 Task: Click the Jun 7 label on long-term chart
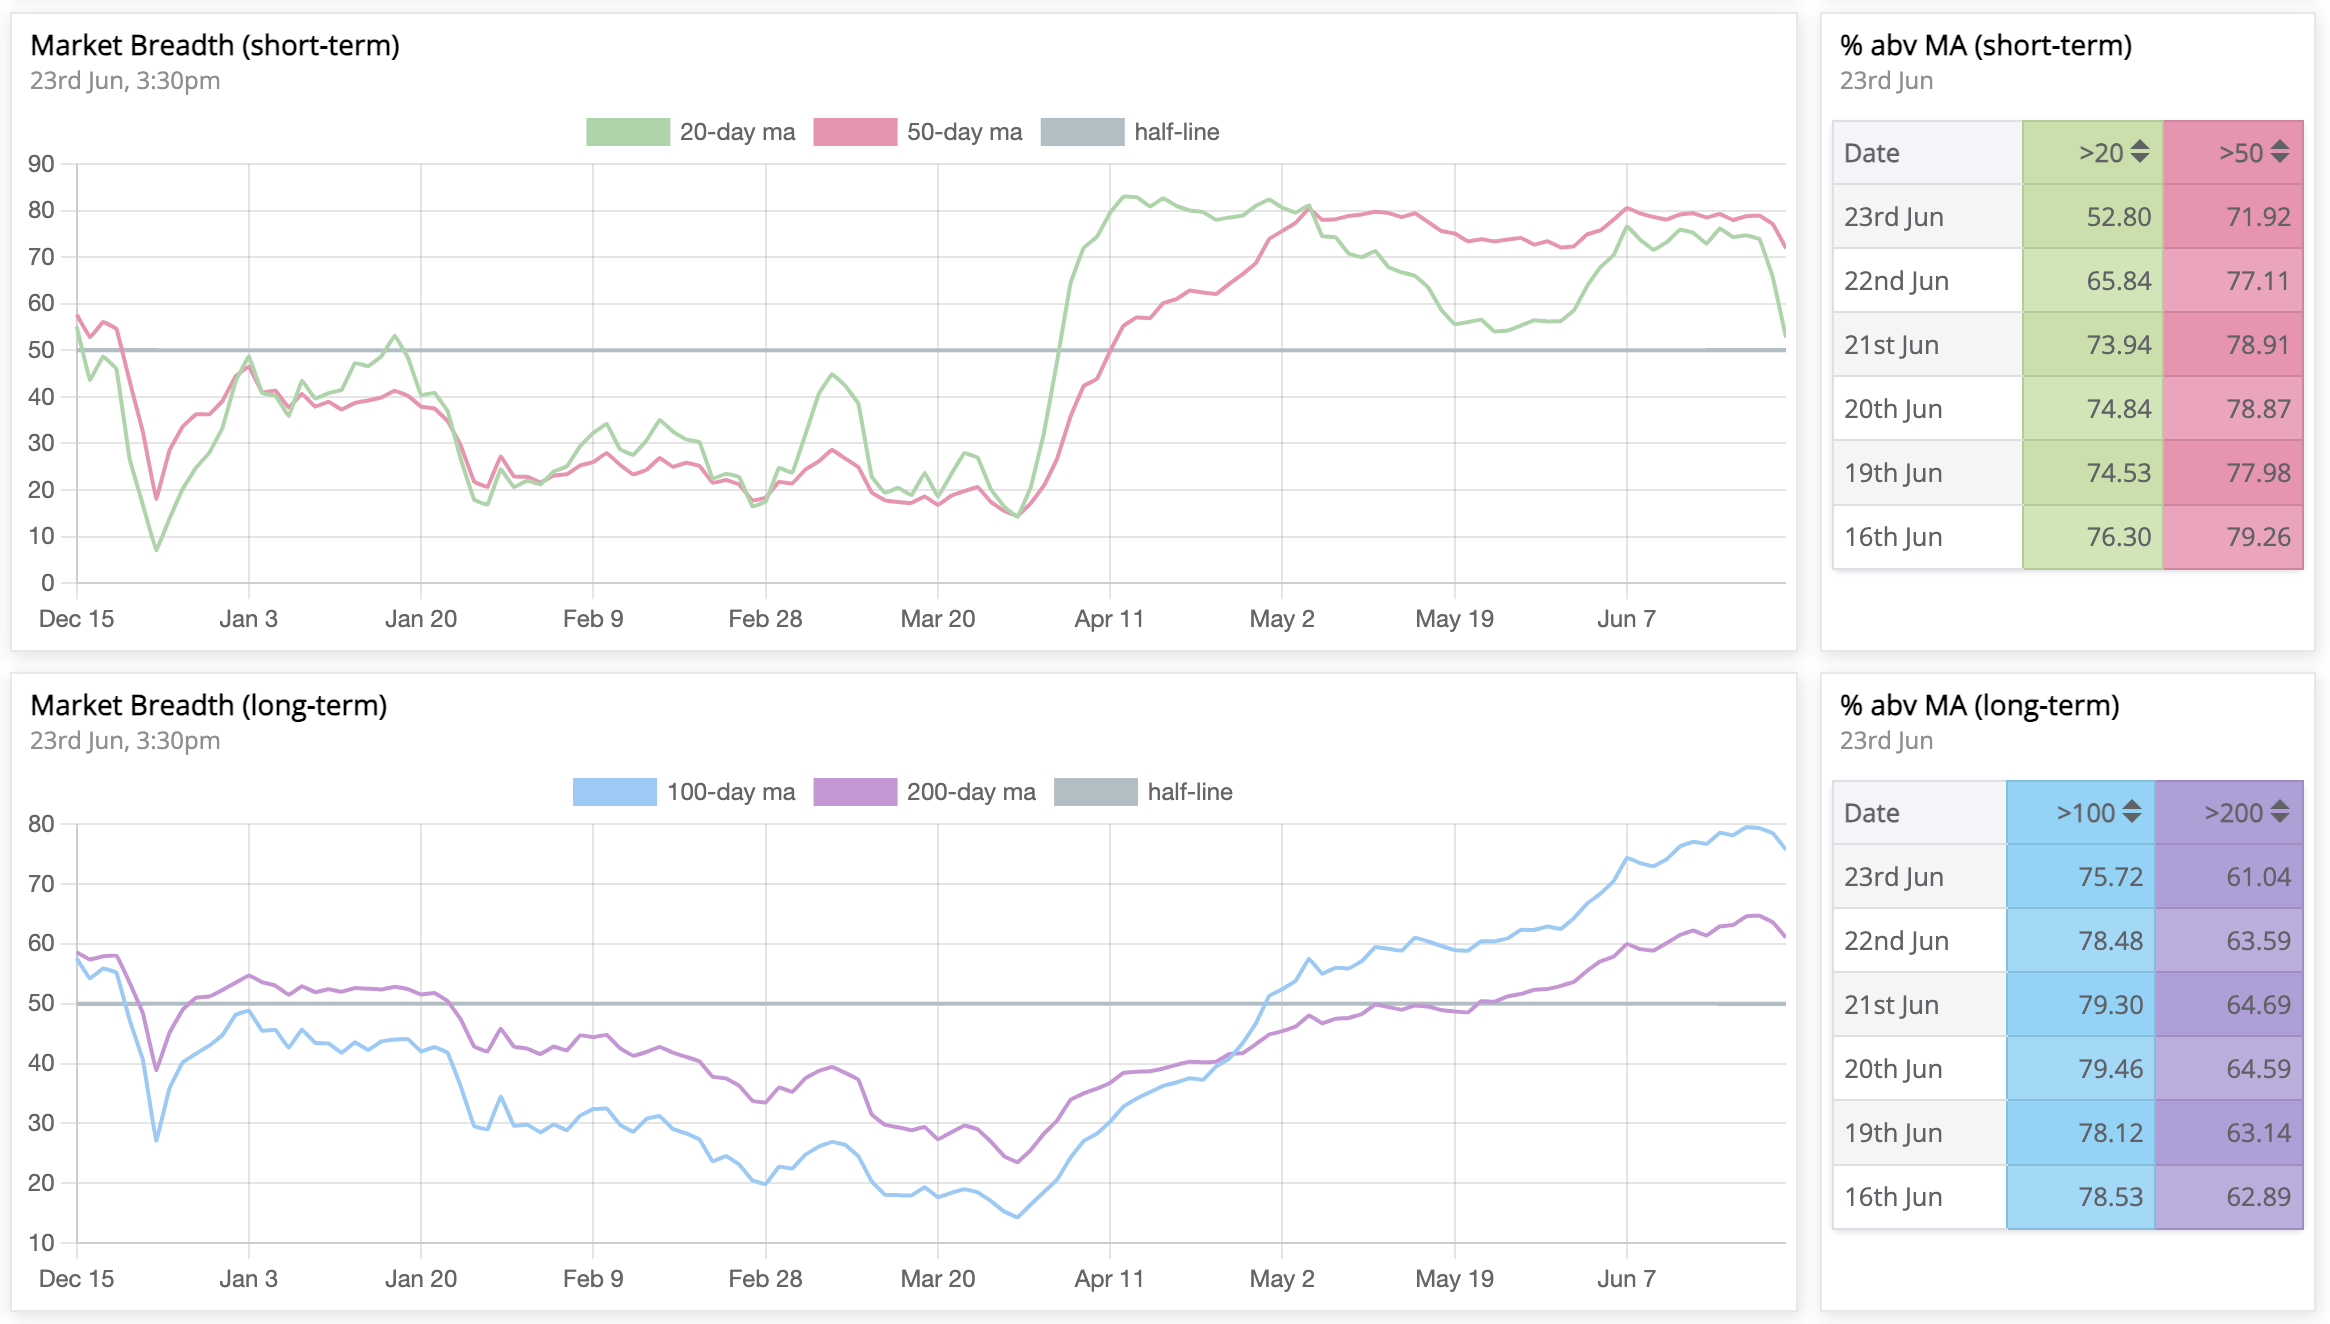tap(1627, 1279)
